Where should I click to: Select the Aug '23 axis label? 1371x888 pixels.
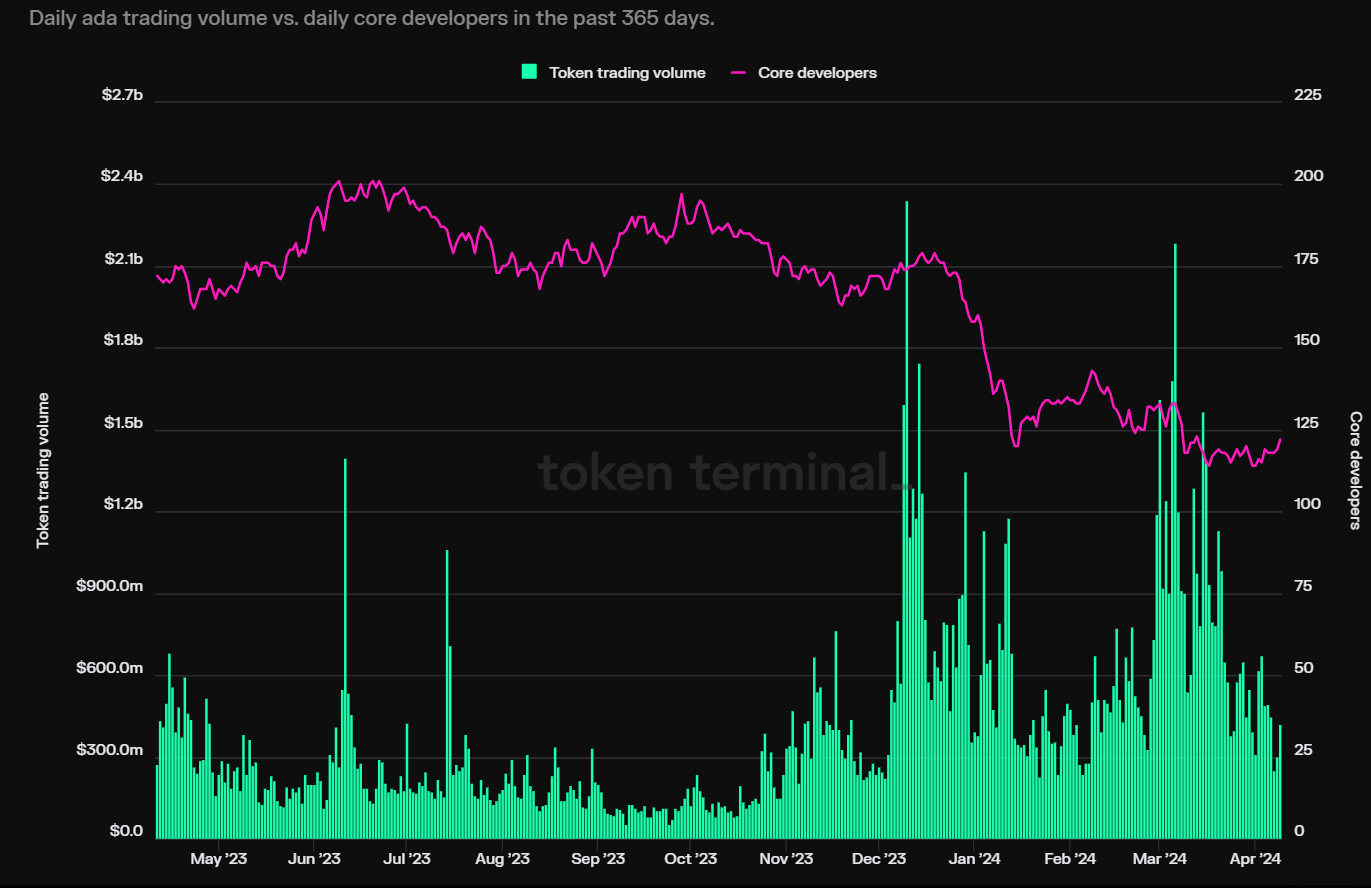(x=502, y=858)
